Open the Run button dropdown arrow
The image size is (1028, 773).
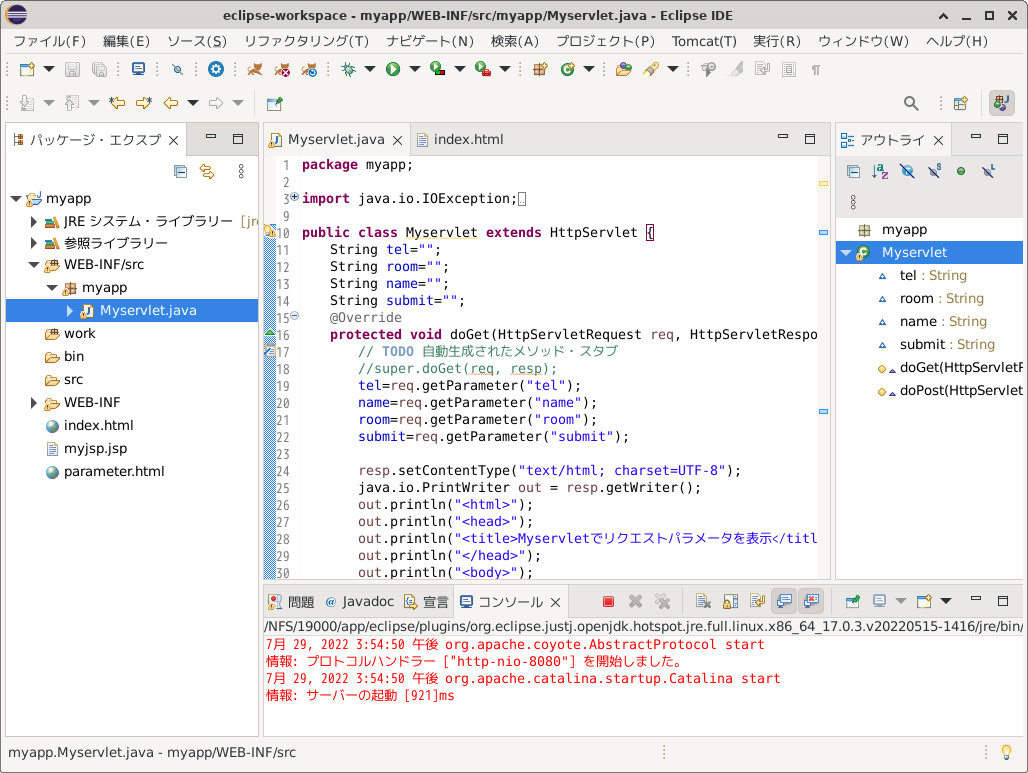414,69
